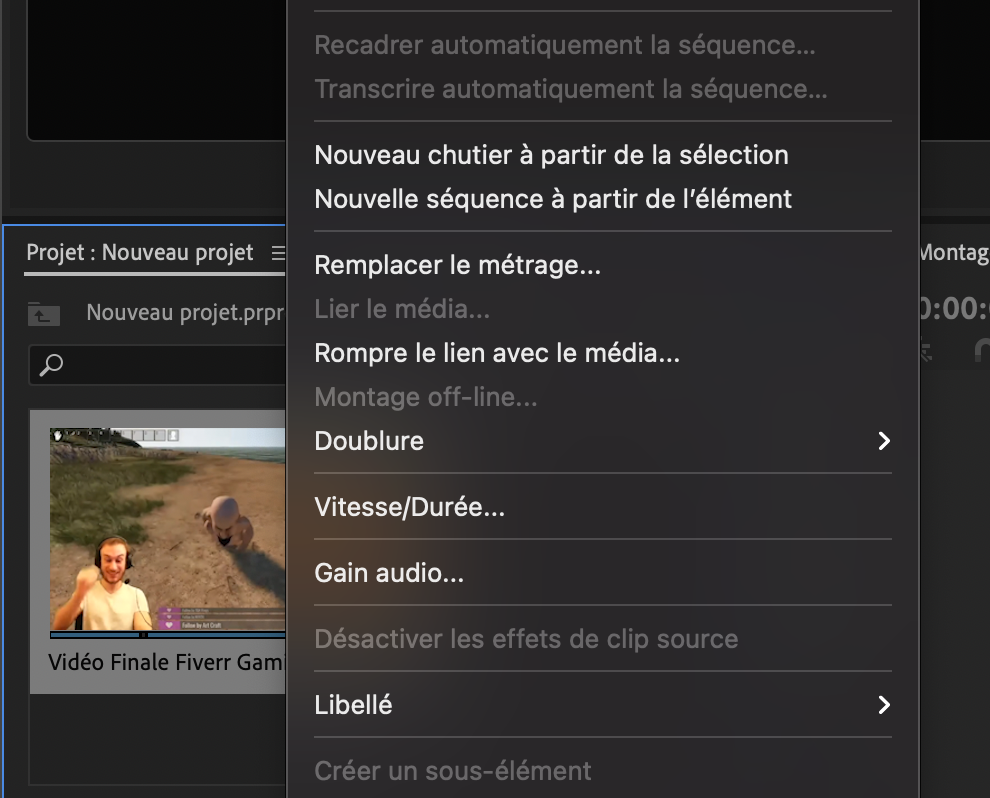
Task: Open the Vitesse/Durée dialog
Action: click(x=409, y=508)
